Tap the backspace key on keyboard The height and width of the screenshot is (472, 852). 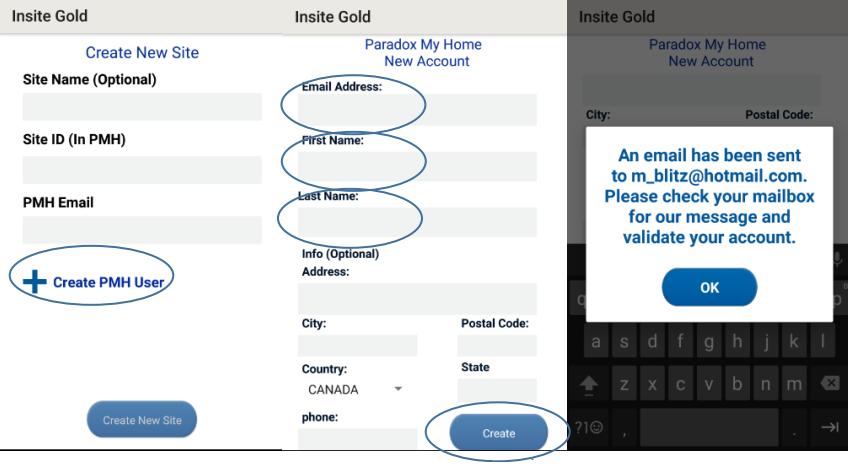[830, 383]
